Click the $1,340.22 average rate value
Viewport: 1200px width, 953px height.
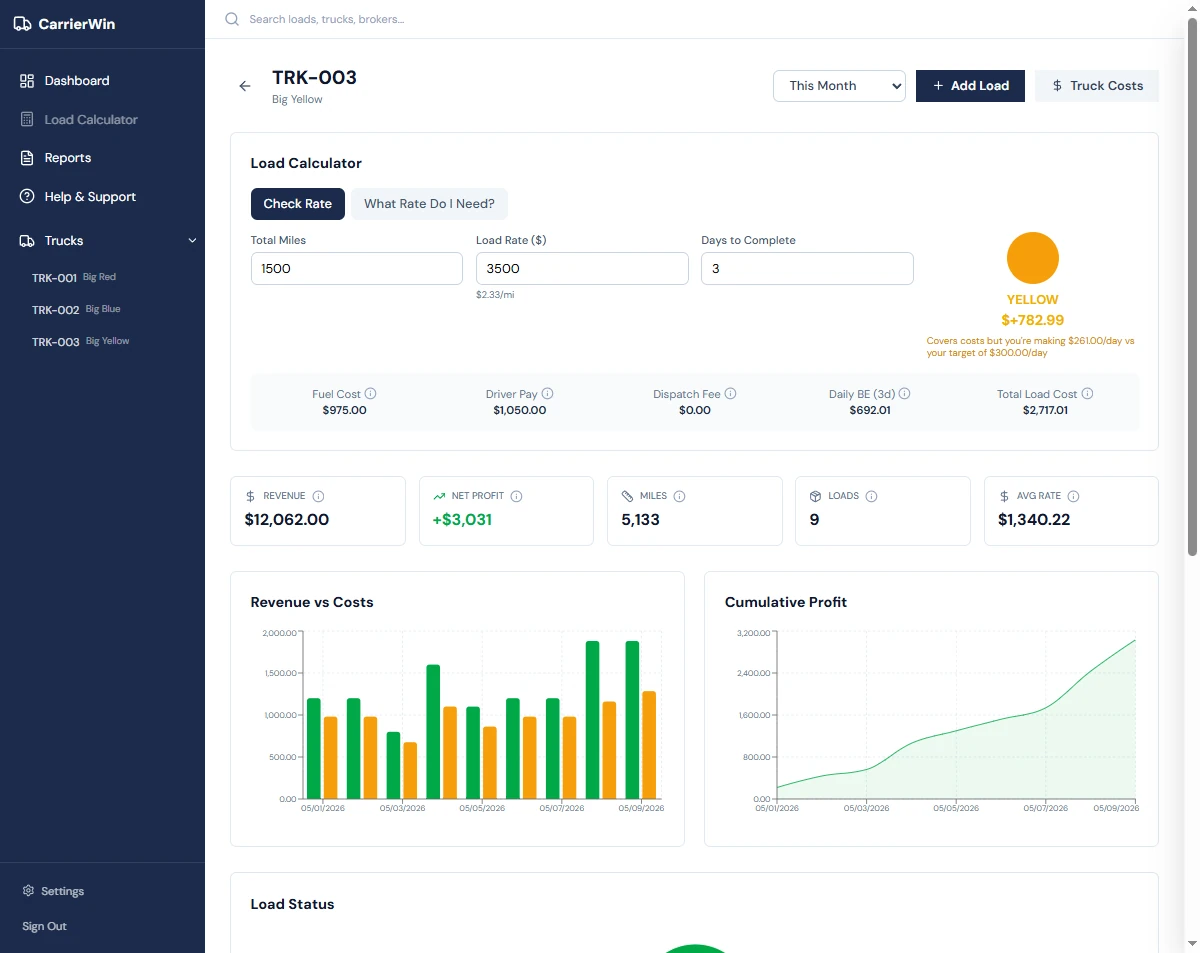tap(1034, 520)
